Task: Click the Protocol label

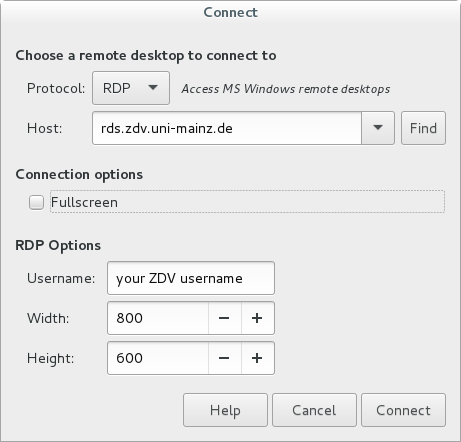Action: pyautogui.click(x=56, y=88)
